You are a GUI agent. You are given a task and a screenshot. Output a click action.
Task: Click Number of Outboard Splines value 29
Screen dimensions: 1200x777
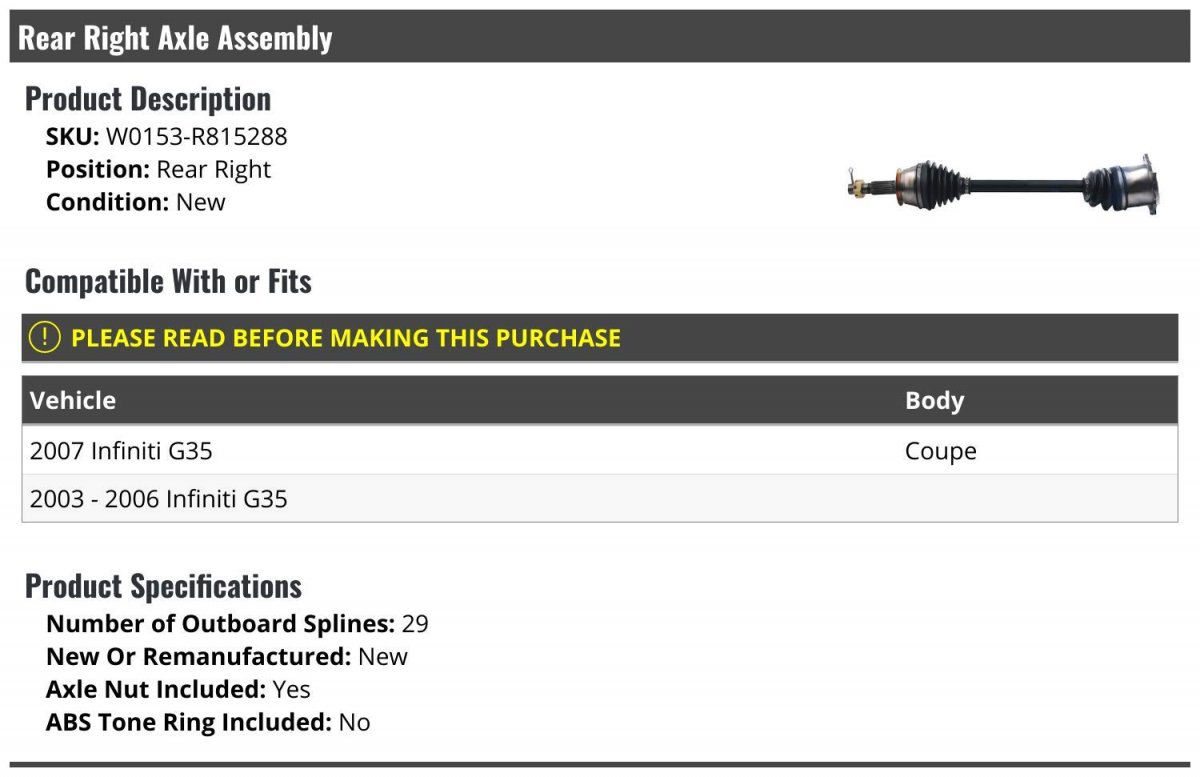415,624
